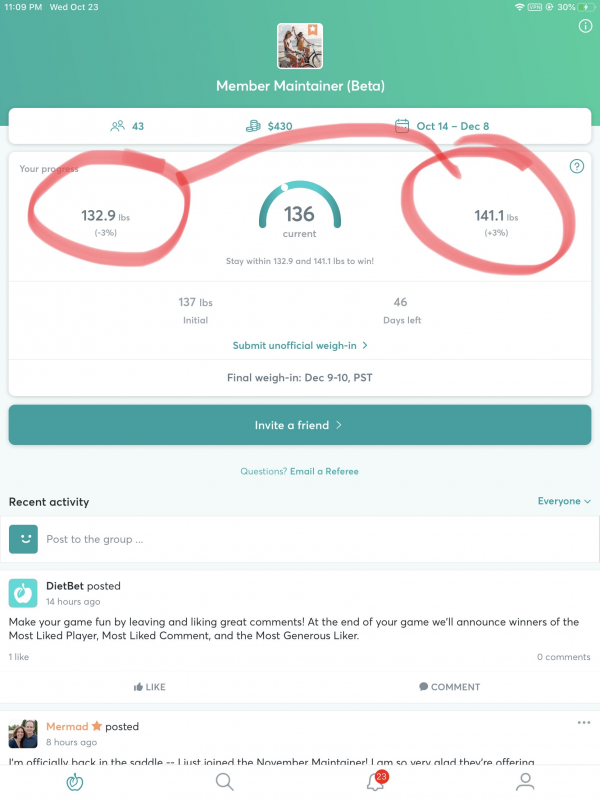The width and height of the screenshot is (600, 800).
Task: Open the info icon in header
Action: point(585,26)
